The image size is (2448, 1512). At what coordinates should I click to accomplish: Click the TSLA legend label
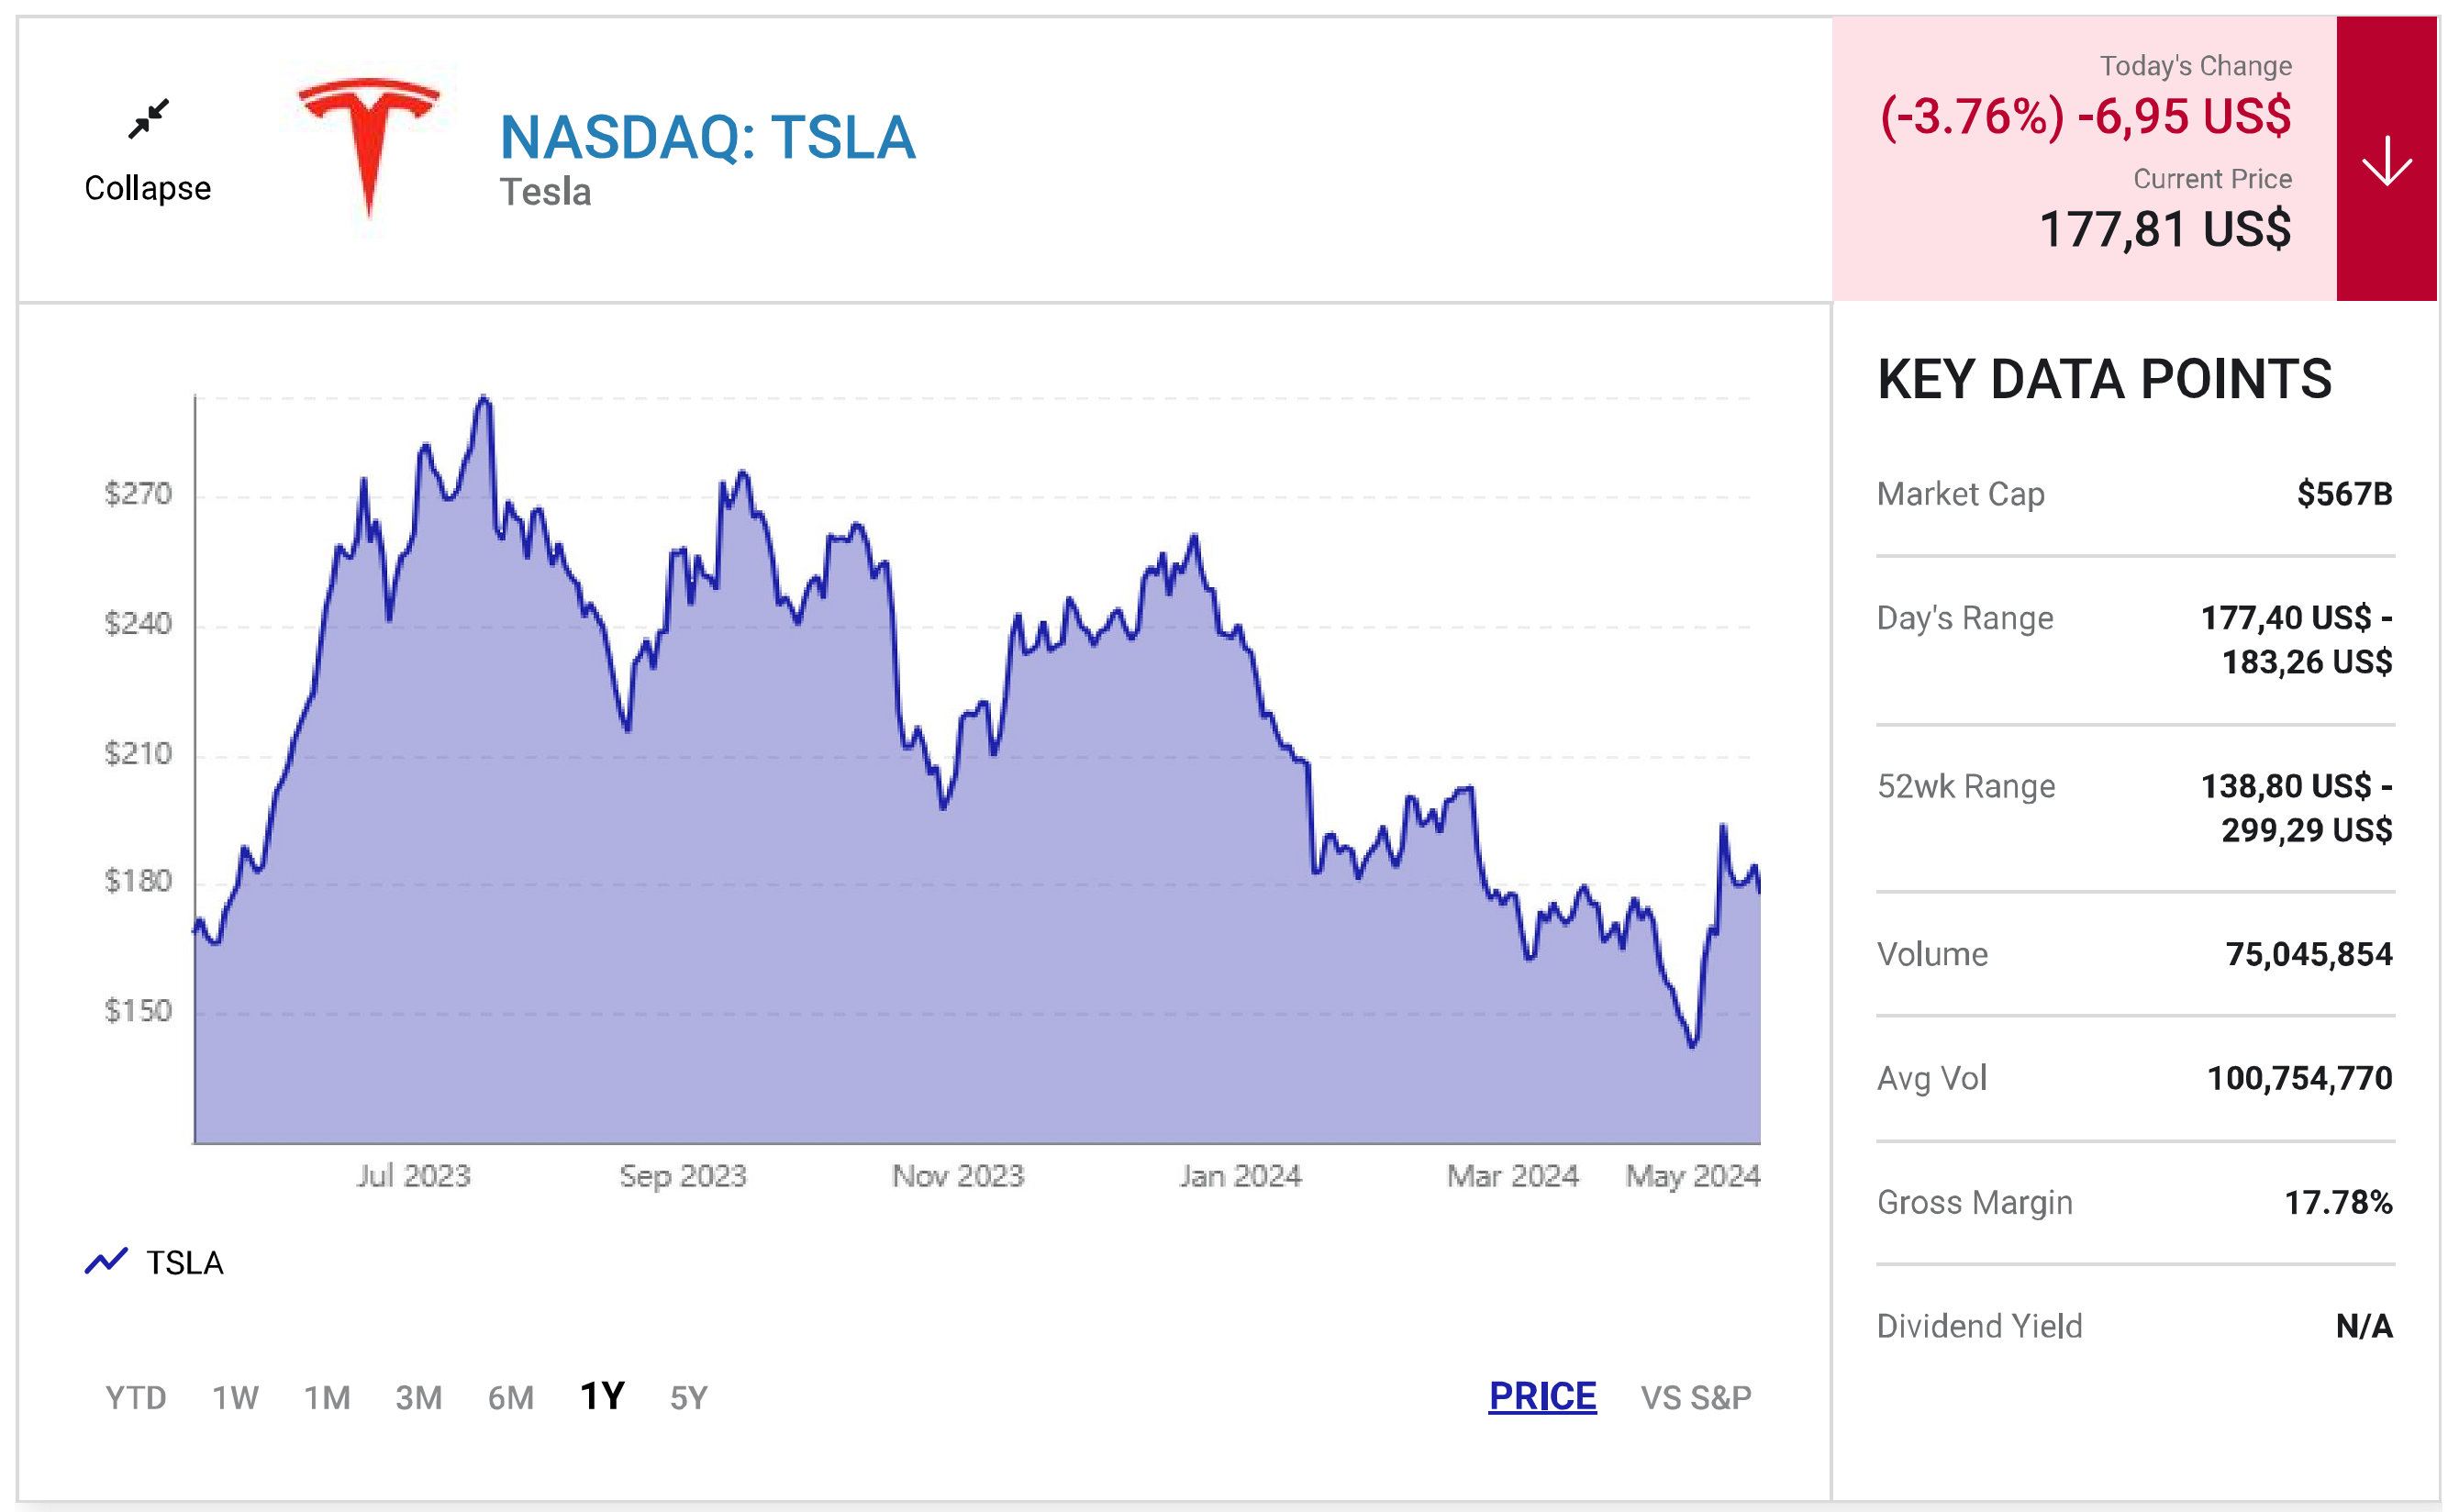(185, 1262)
